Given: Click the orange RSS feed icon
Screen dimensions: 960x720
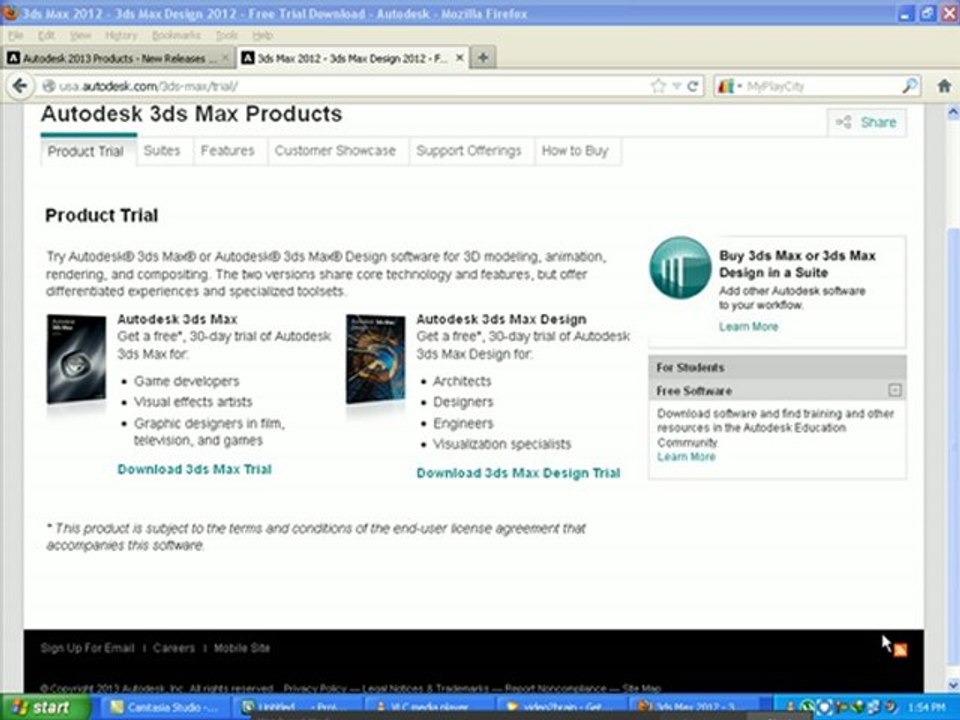Looking at the screenshot, I should click(x=900, y=650).
